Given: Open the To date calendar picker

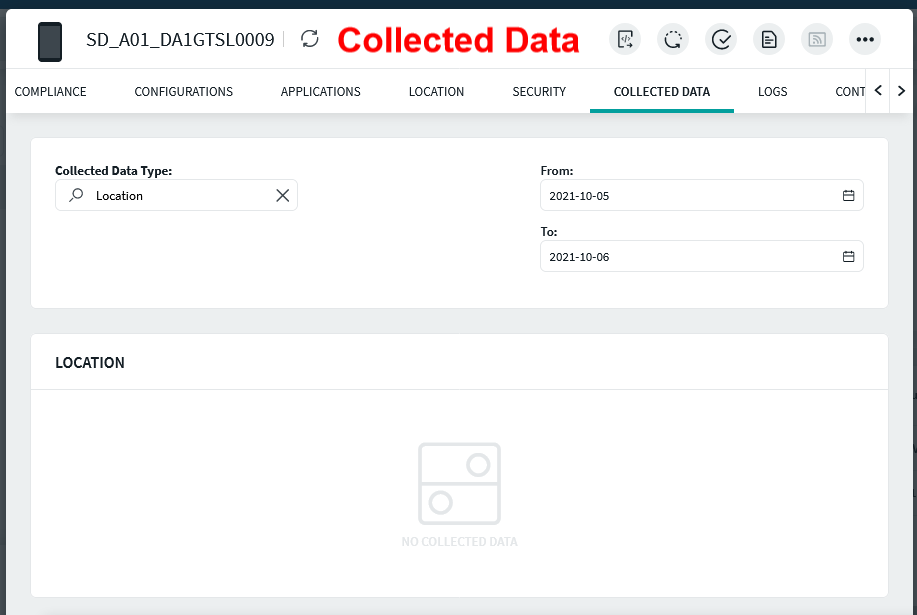Looking at the screenshot, I should pos(848,257).
